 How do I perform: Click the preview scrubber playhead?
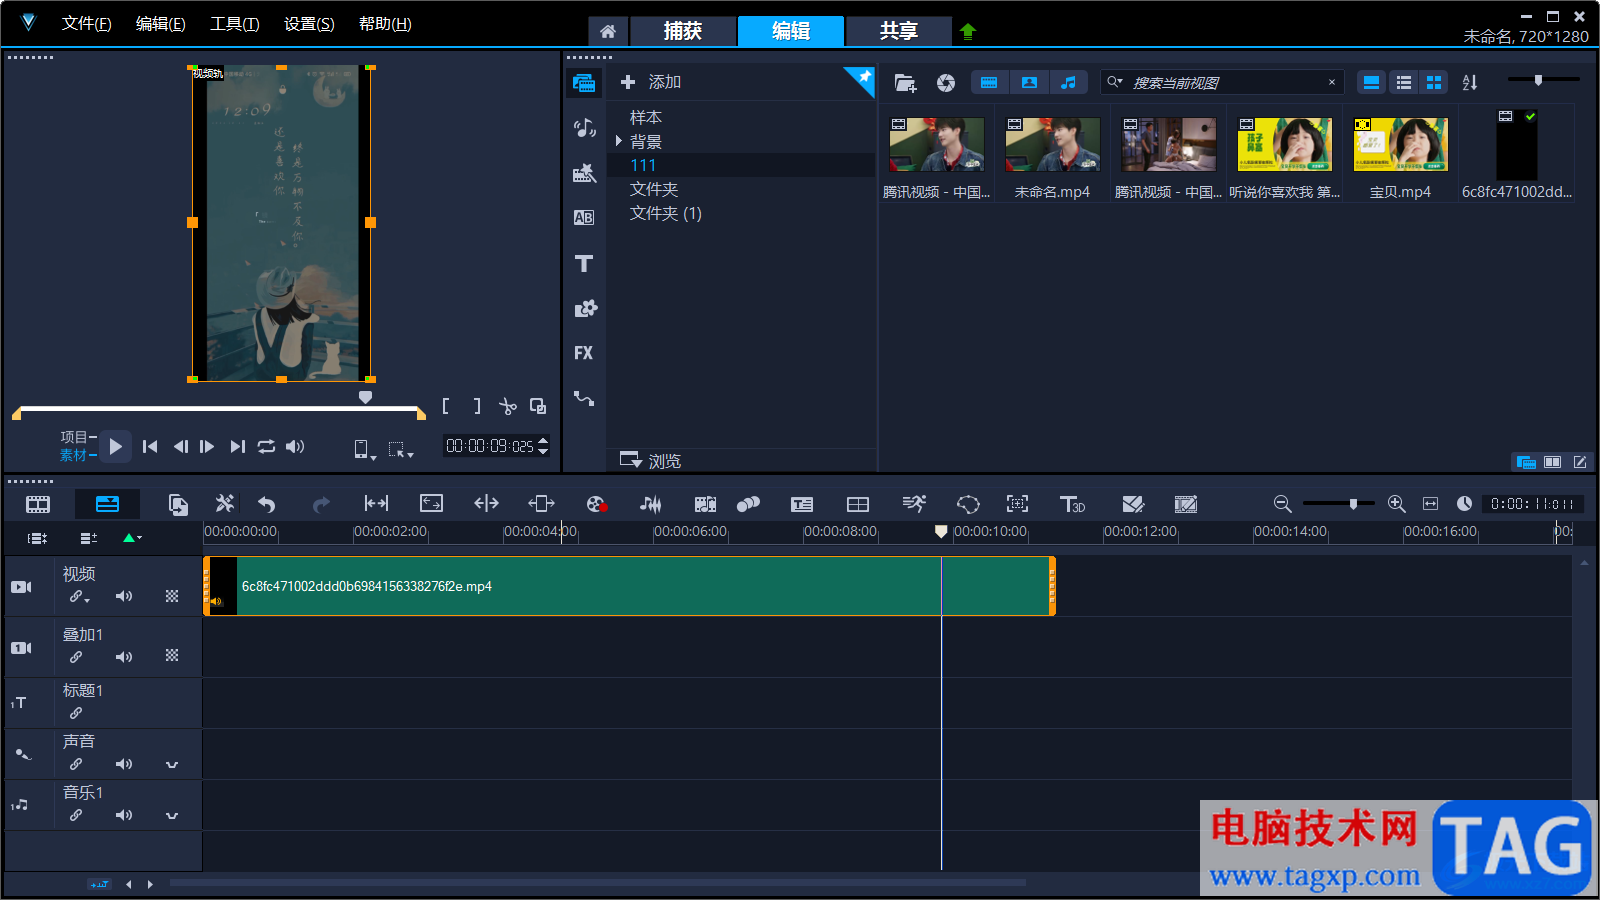click(366, 398)
